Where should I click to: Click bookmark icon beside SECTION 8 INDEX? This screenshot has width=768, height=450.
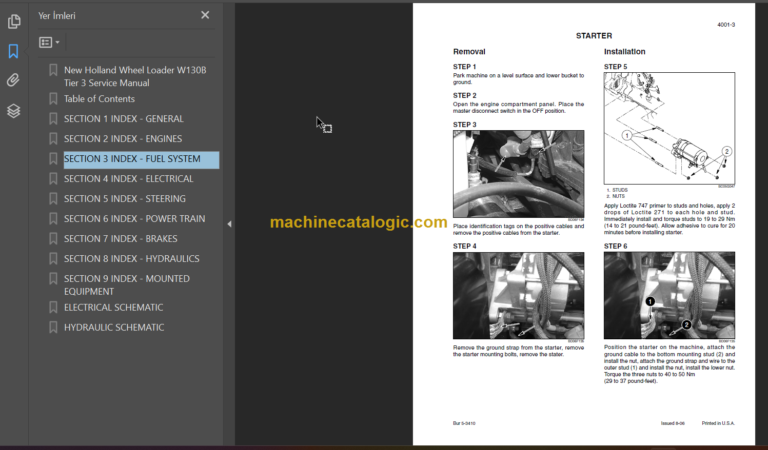tap(53, 259)
